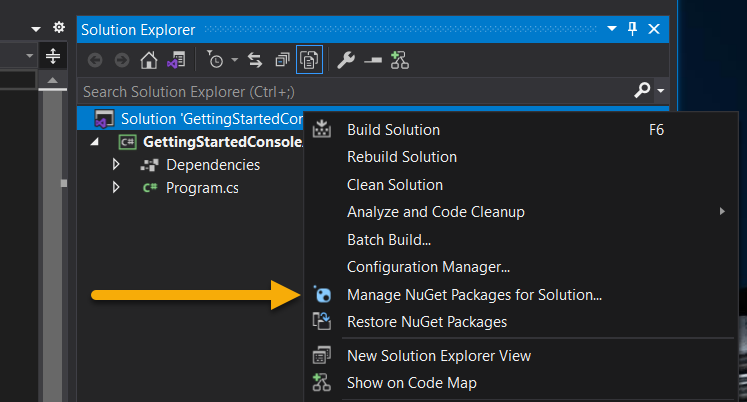Image resolution: width=747 pixels, height=402 pixels.
Task: Click Restore NuGet Packages
Action: point(427,322)
